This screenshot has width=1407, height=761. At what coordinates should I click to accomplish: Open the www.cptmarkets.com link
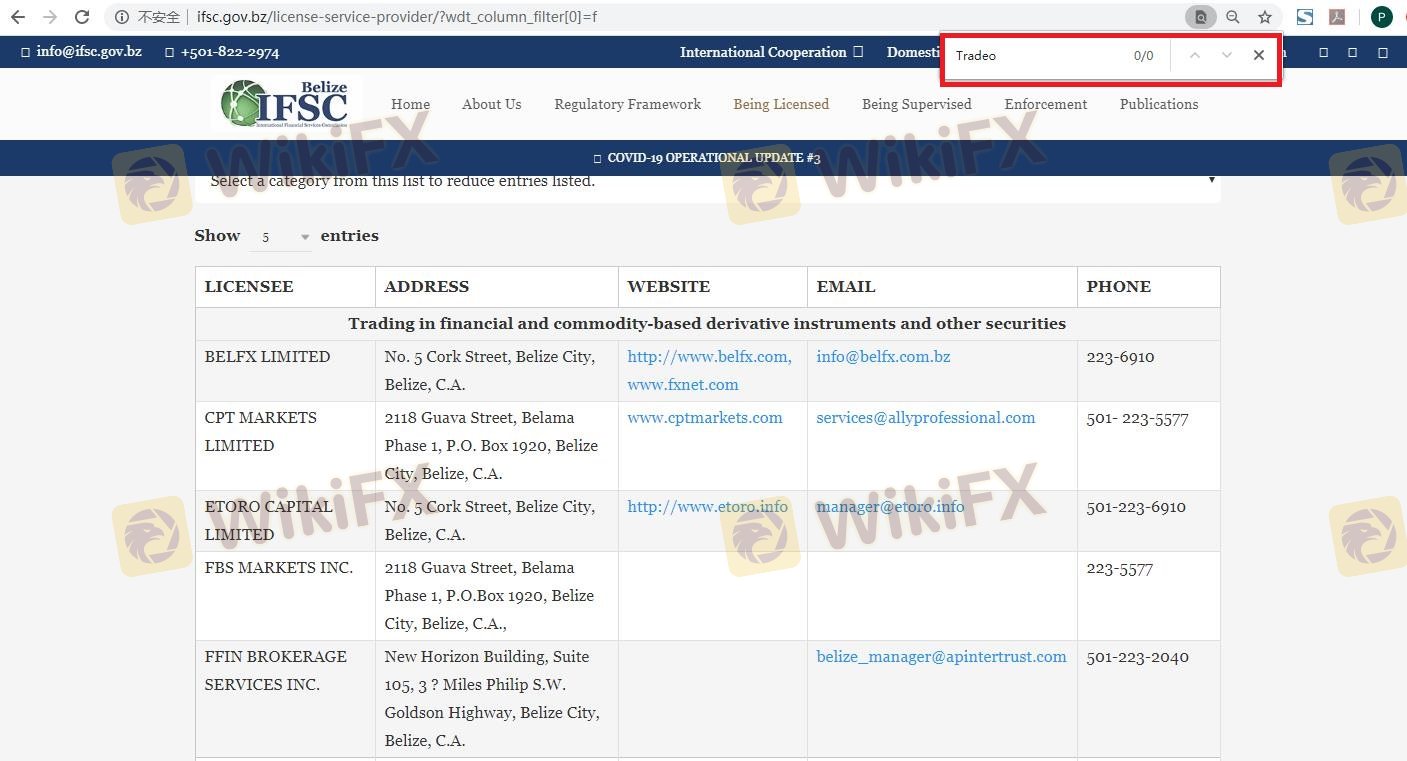pyautogui.click(x=705, y=418)
